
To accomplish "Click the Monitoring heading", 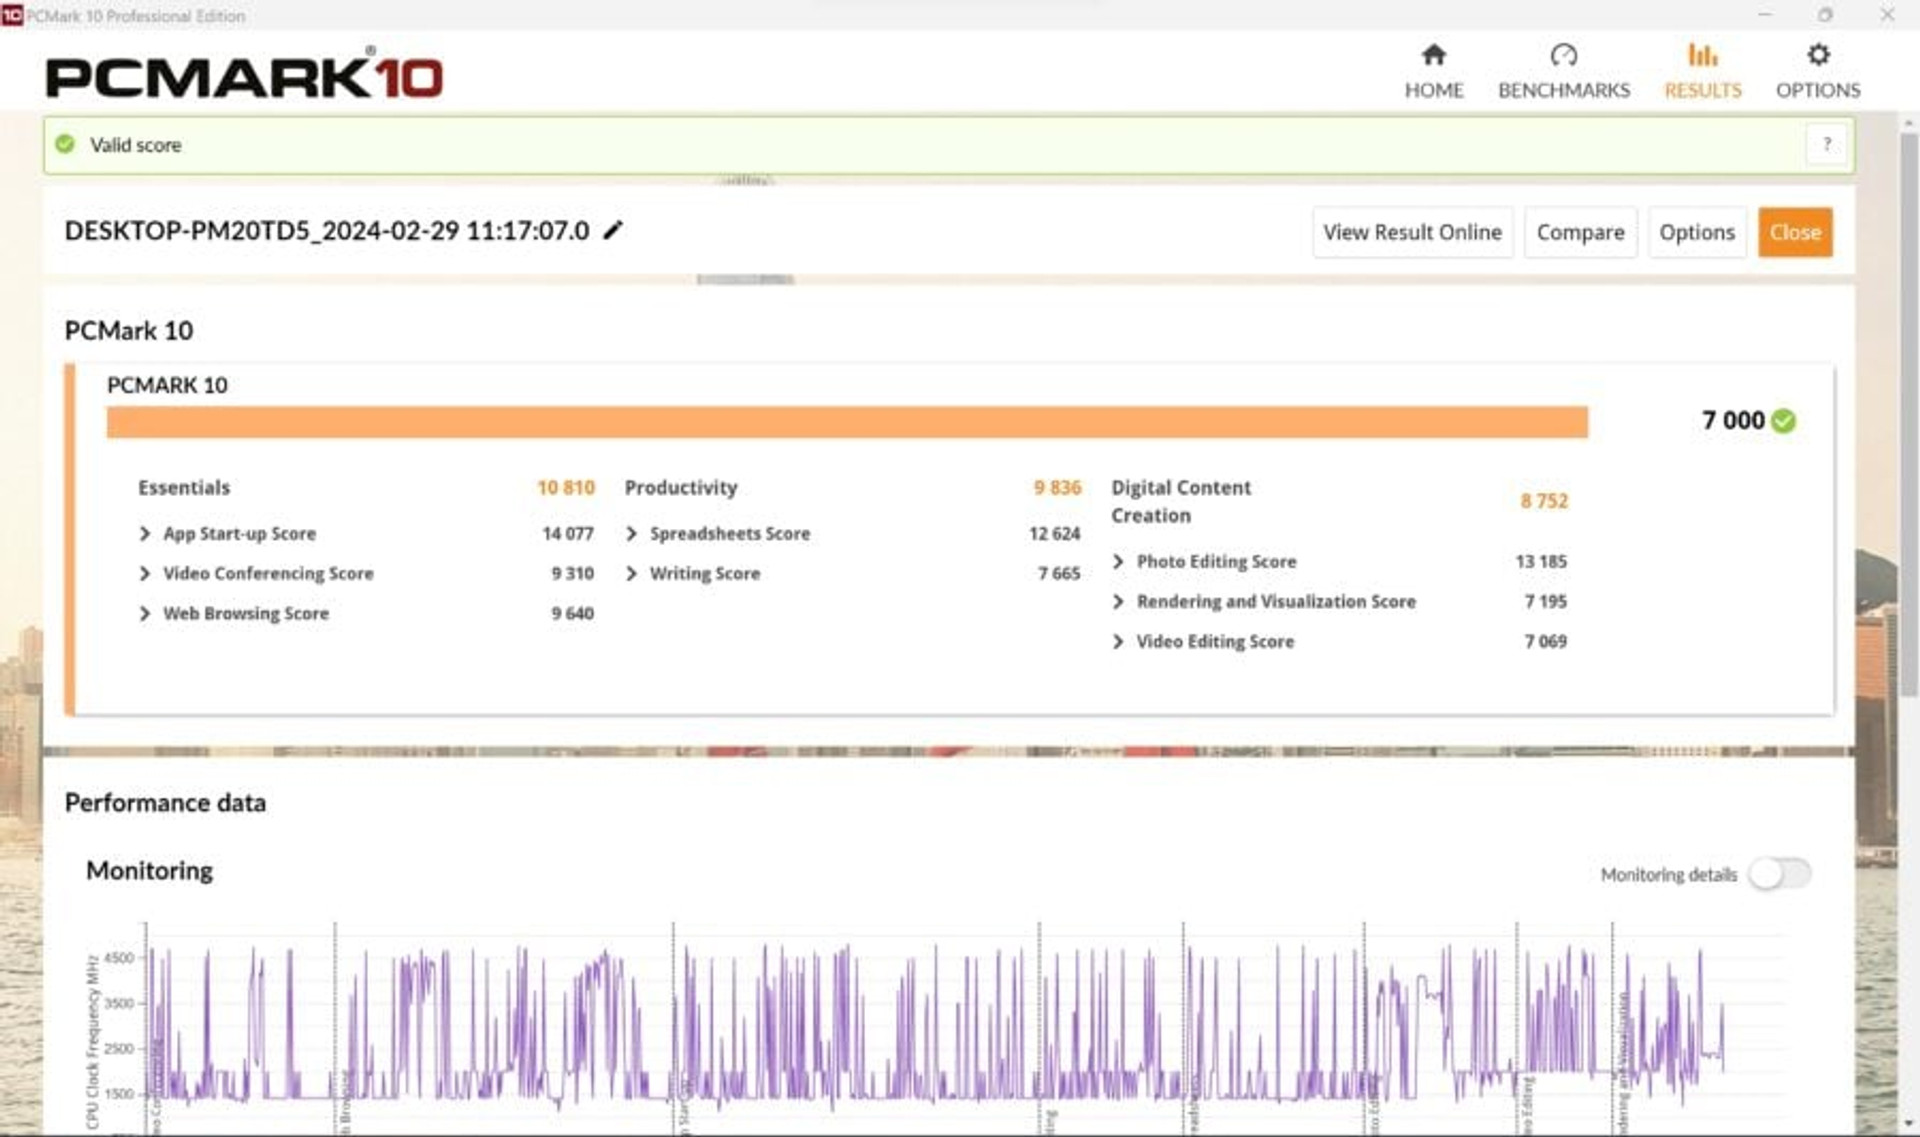I will [149, 870].
